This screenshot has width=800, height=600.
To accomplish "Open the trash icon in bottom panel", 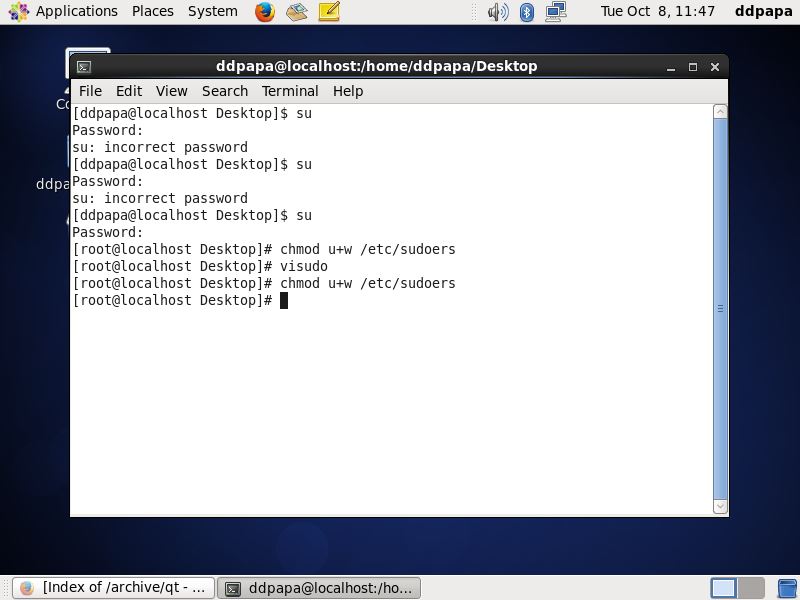I will [x=787, y=588].
